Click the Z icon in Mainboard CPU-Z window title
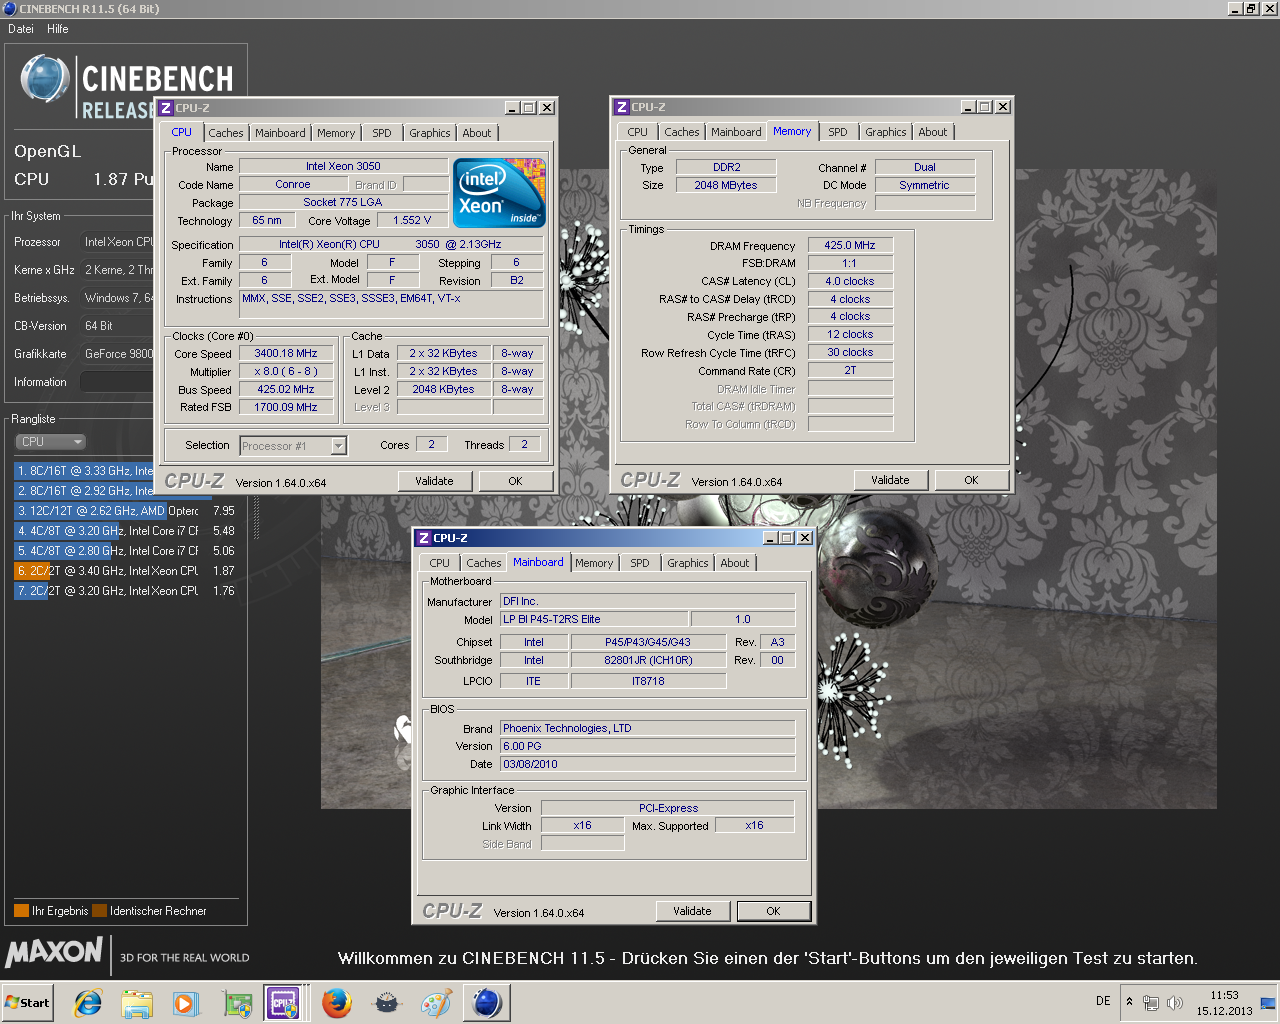Screen dimensions: 1280x1024 pos(424,538)
